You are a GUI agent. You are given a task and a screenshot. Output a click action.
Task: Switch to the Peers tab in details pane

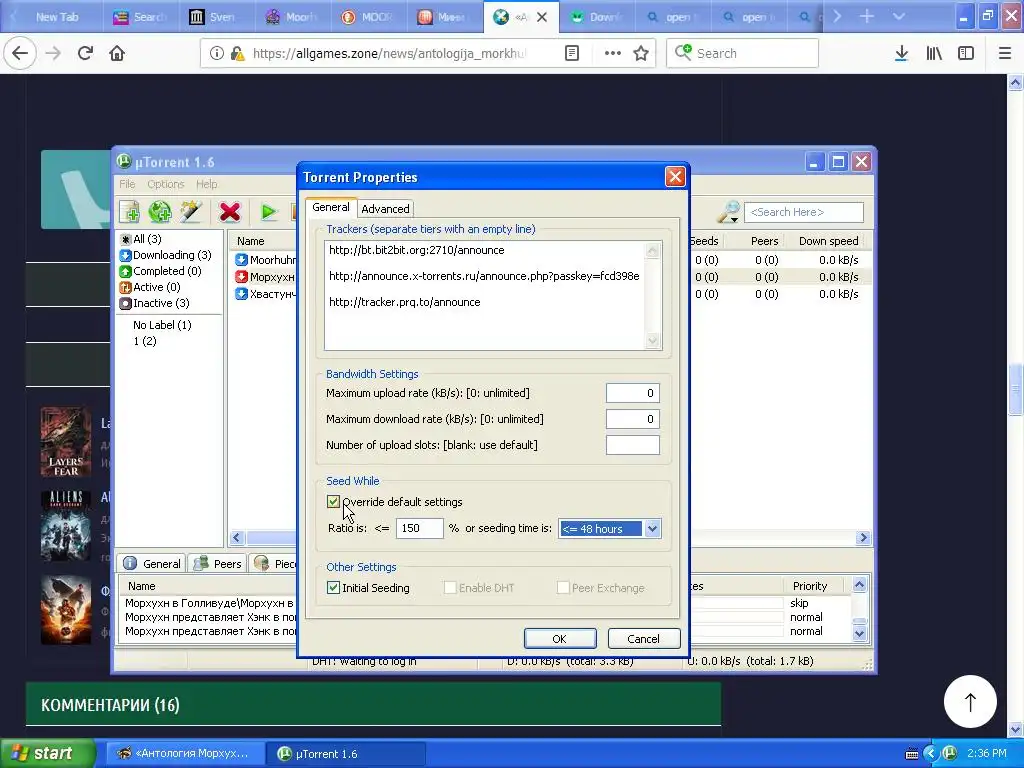pos(218,564)
